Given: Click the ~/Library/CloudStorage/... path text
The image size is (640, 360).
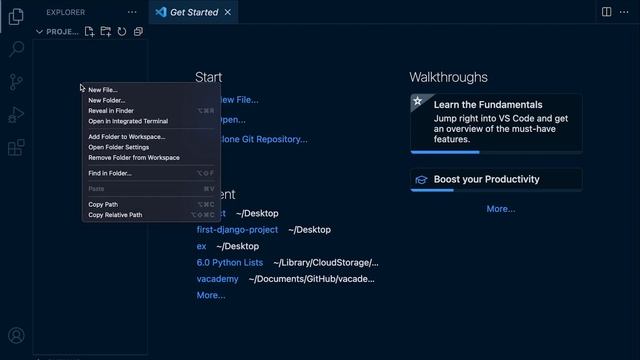Looking at the screenshot, I should coord(326,262).
